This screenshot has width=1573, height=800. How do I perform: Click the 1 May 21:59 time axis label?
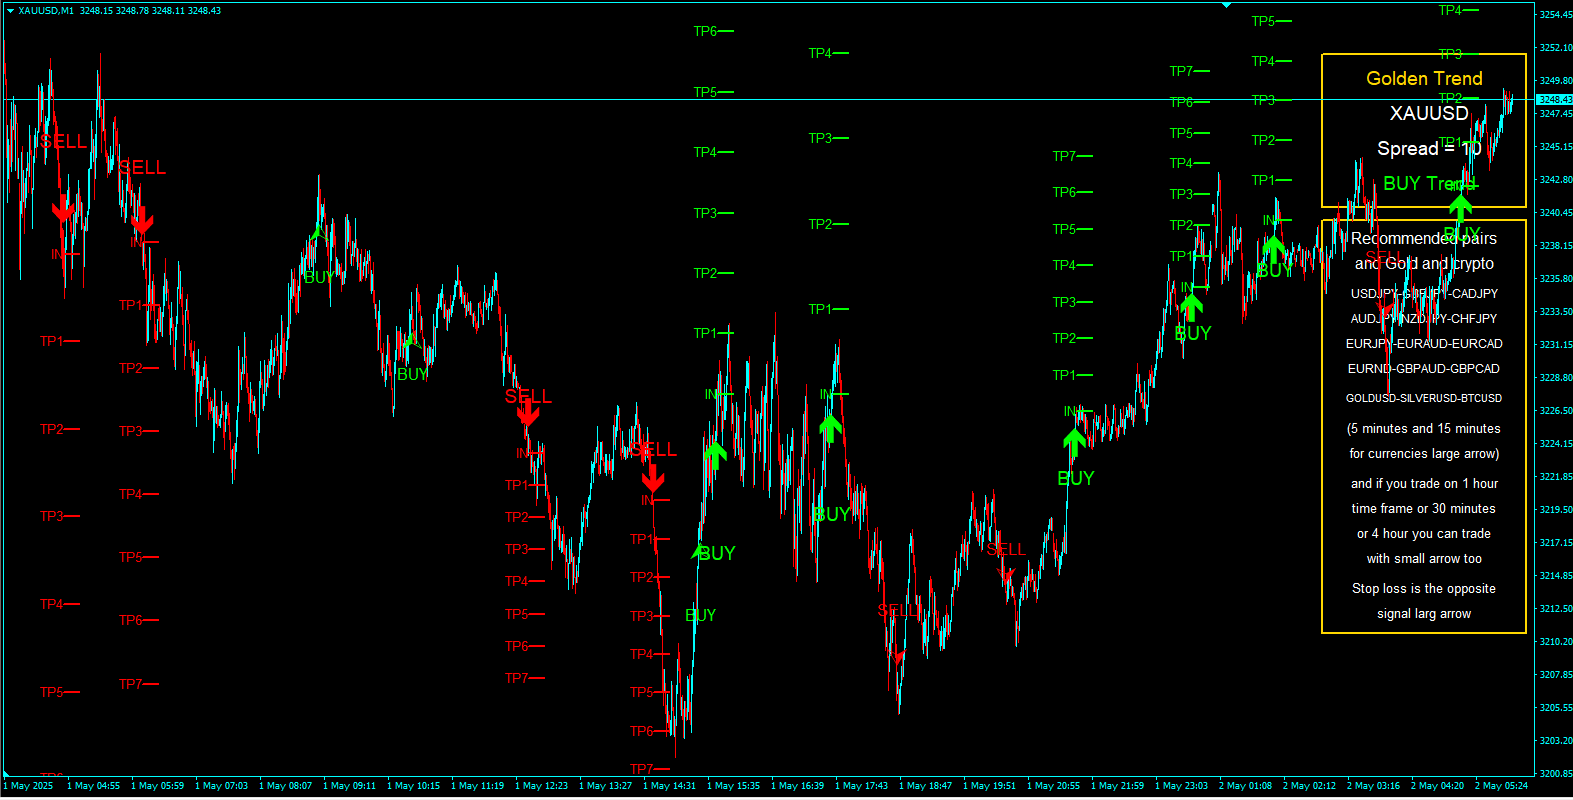pos(1117,786)
